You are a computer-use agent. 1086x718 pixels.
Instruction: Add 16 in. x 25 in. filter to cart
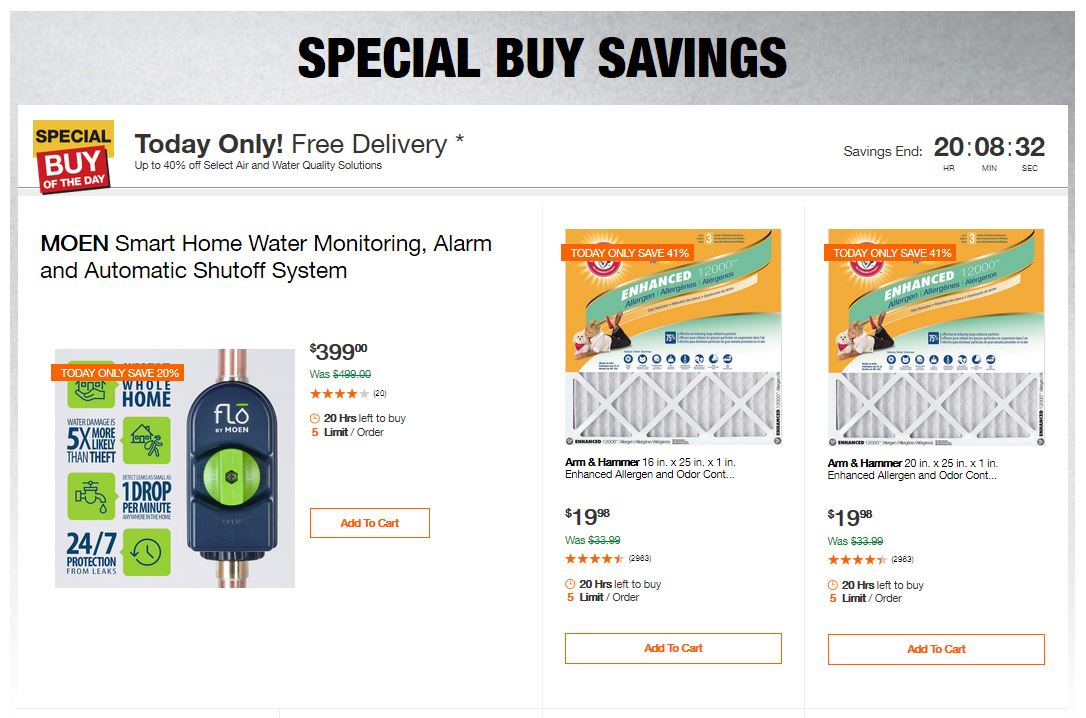pyautogui.click(x=673, y=648)
